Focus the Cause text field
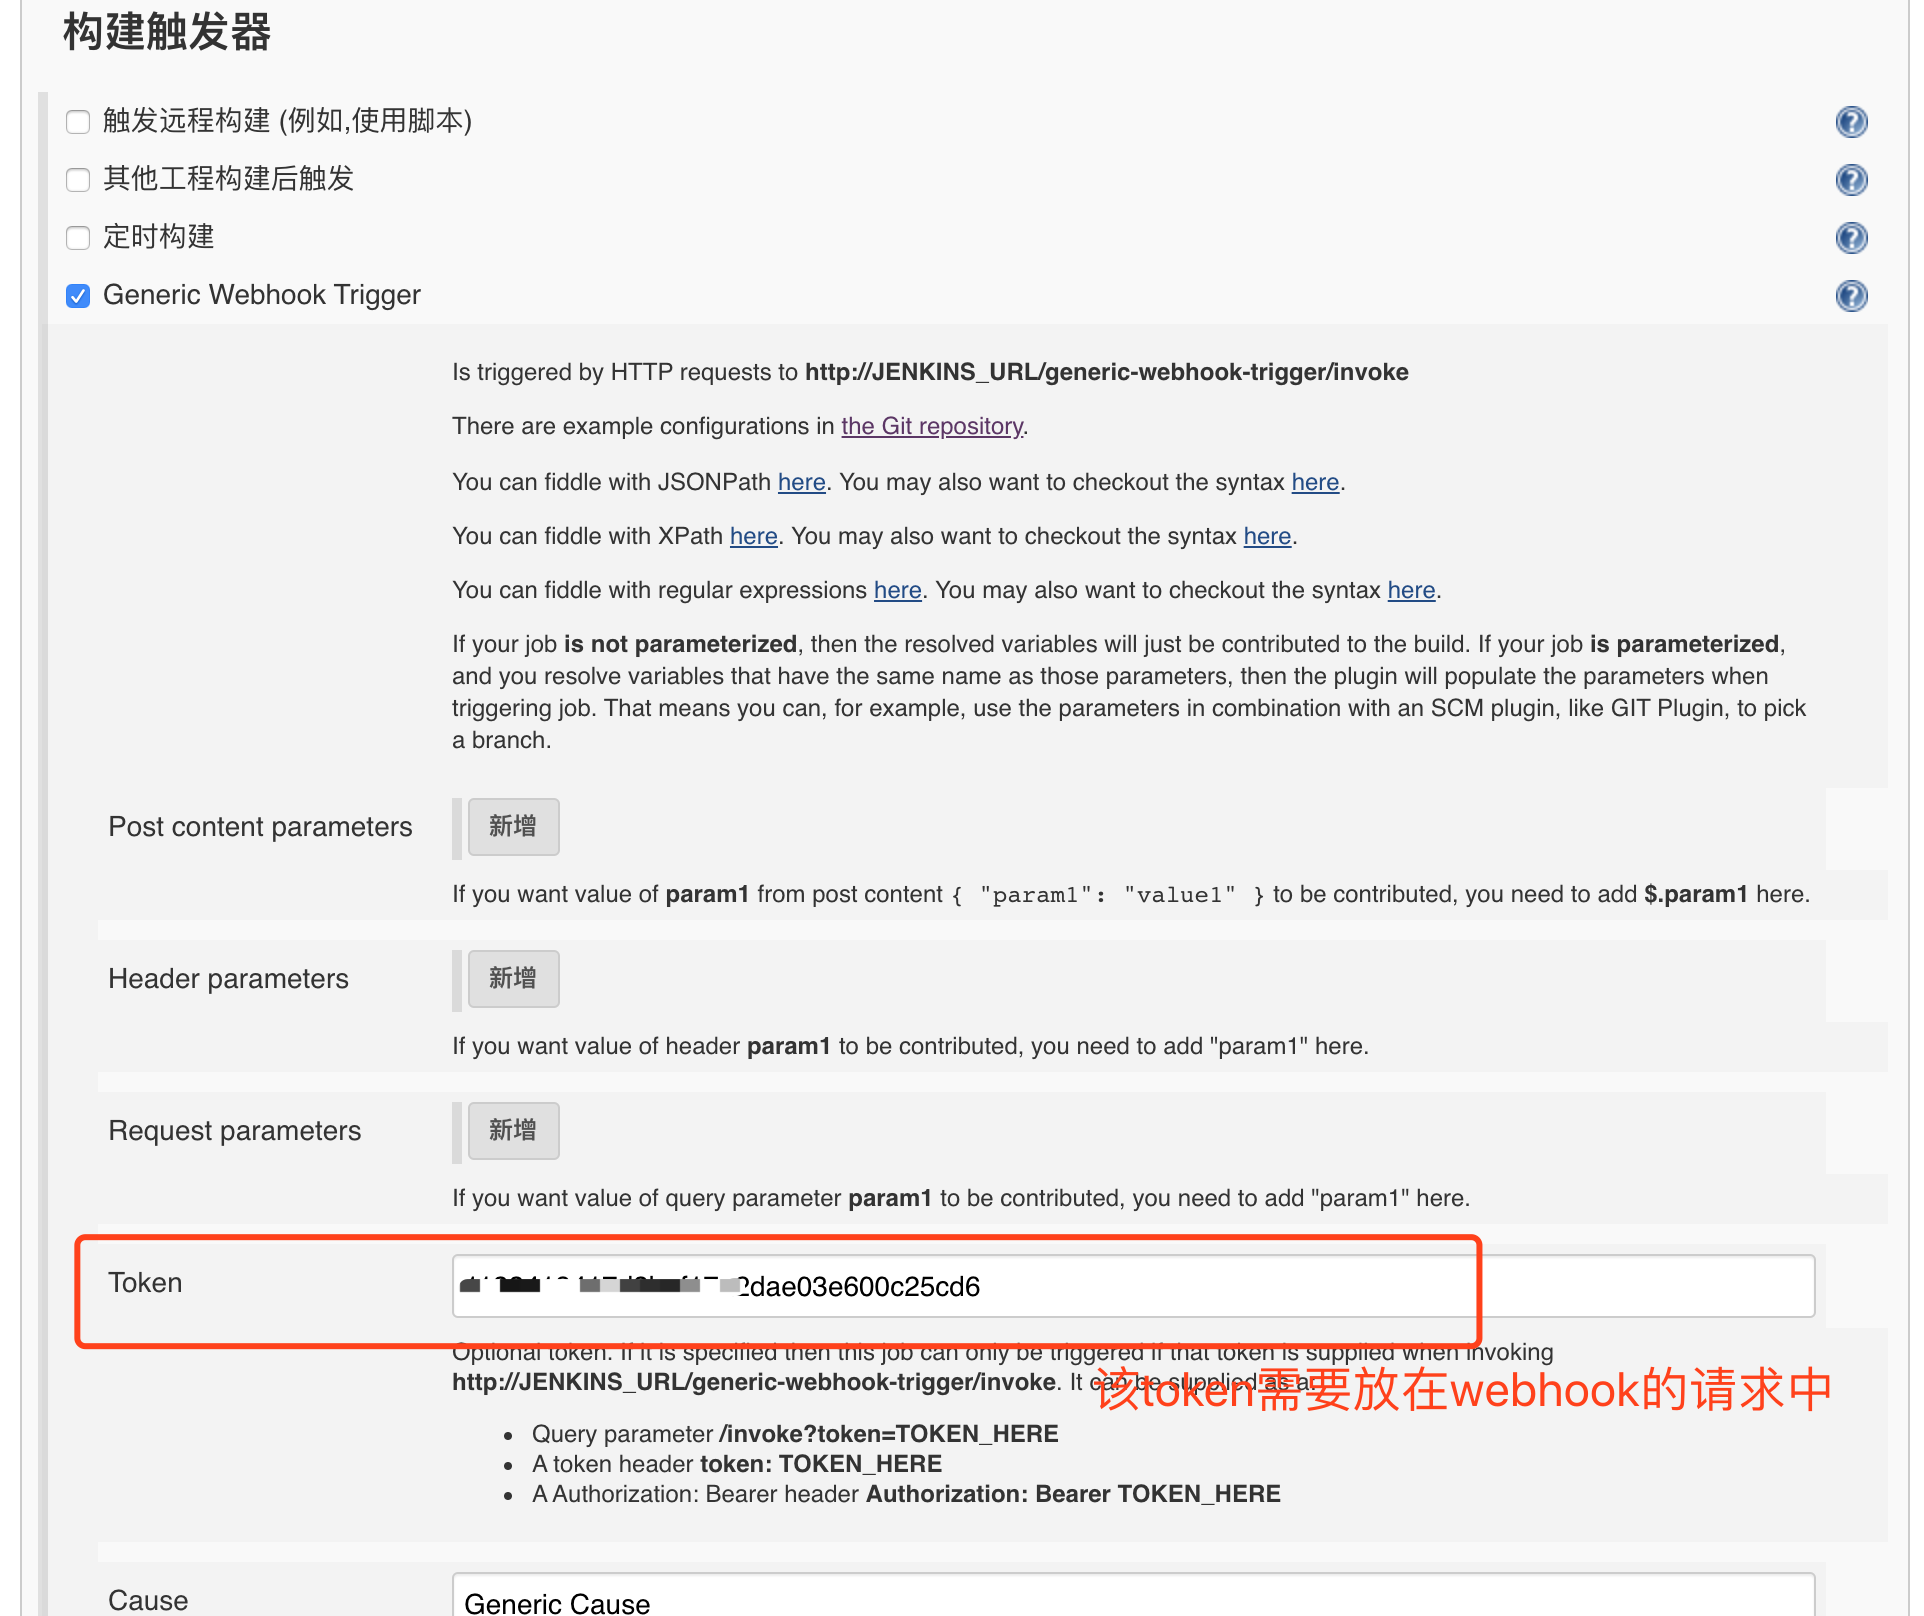Screen dimensions: 1924x1616 tap(1132, 1600)
